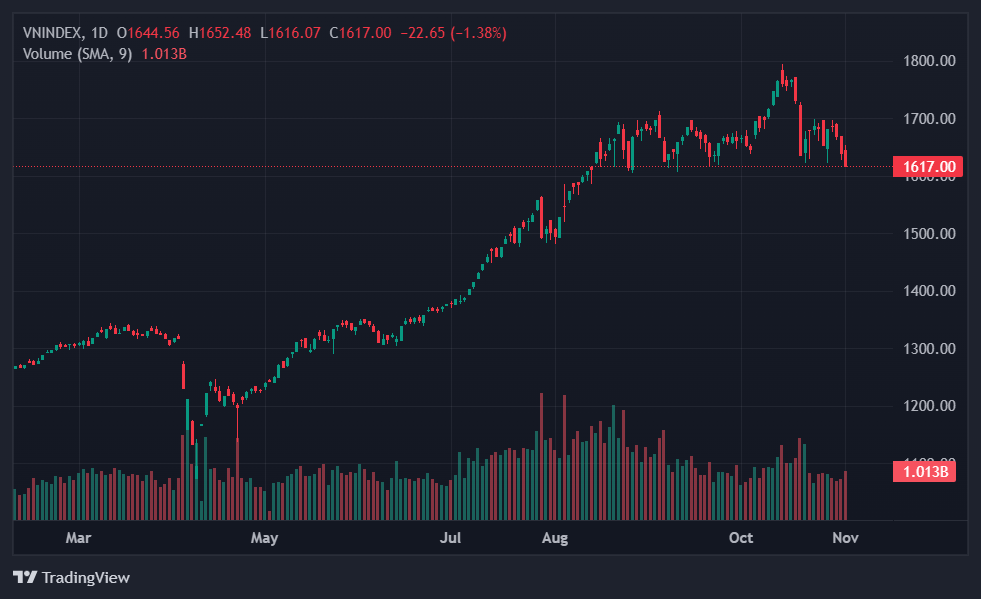Click the Jul label on time axis
The width and height of the screenshot is (981, 599).
[451, 538]
